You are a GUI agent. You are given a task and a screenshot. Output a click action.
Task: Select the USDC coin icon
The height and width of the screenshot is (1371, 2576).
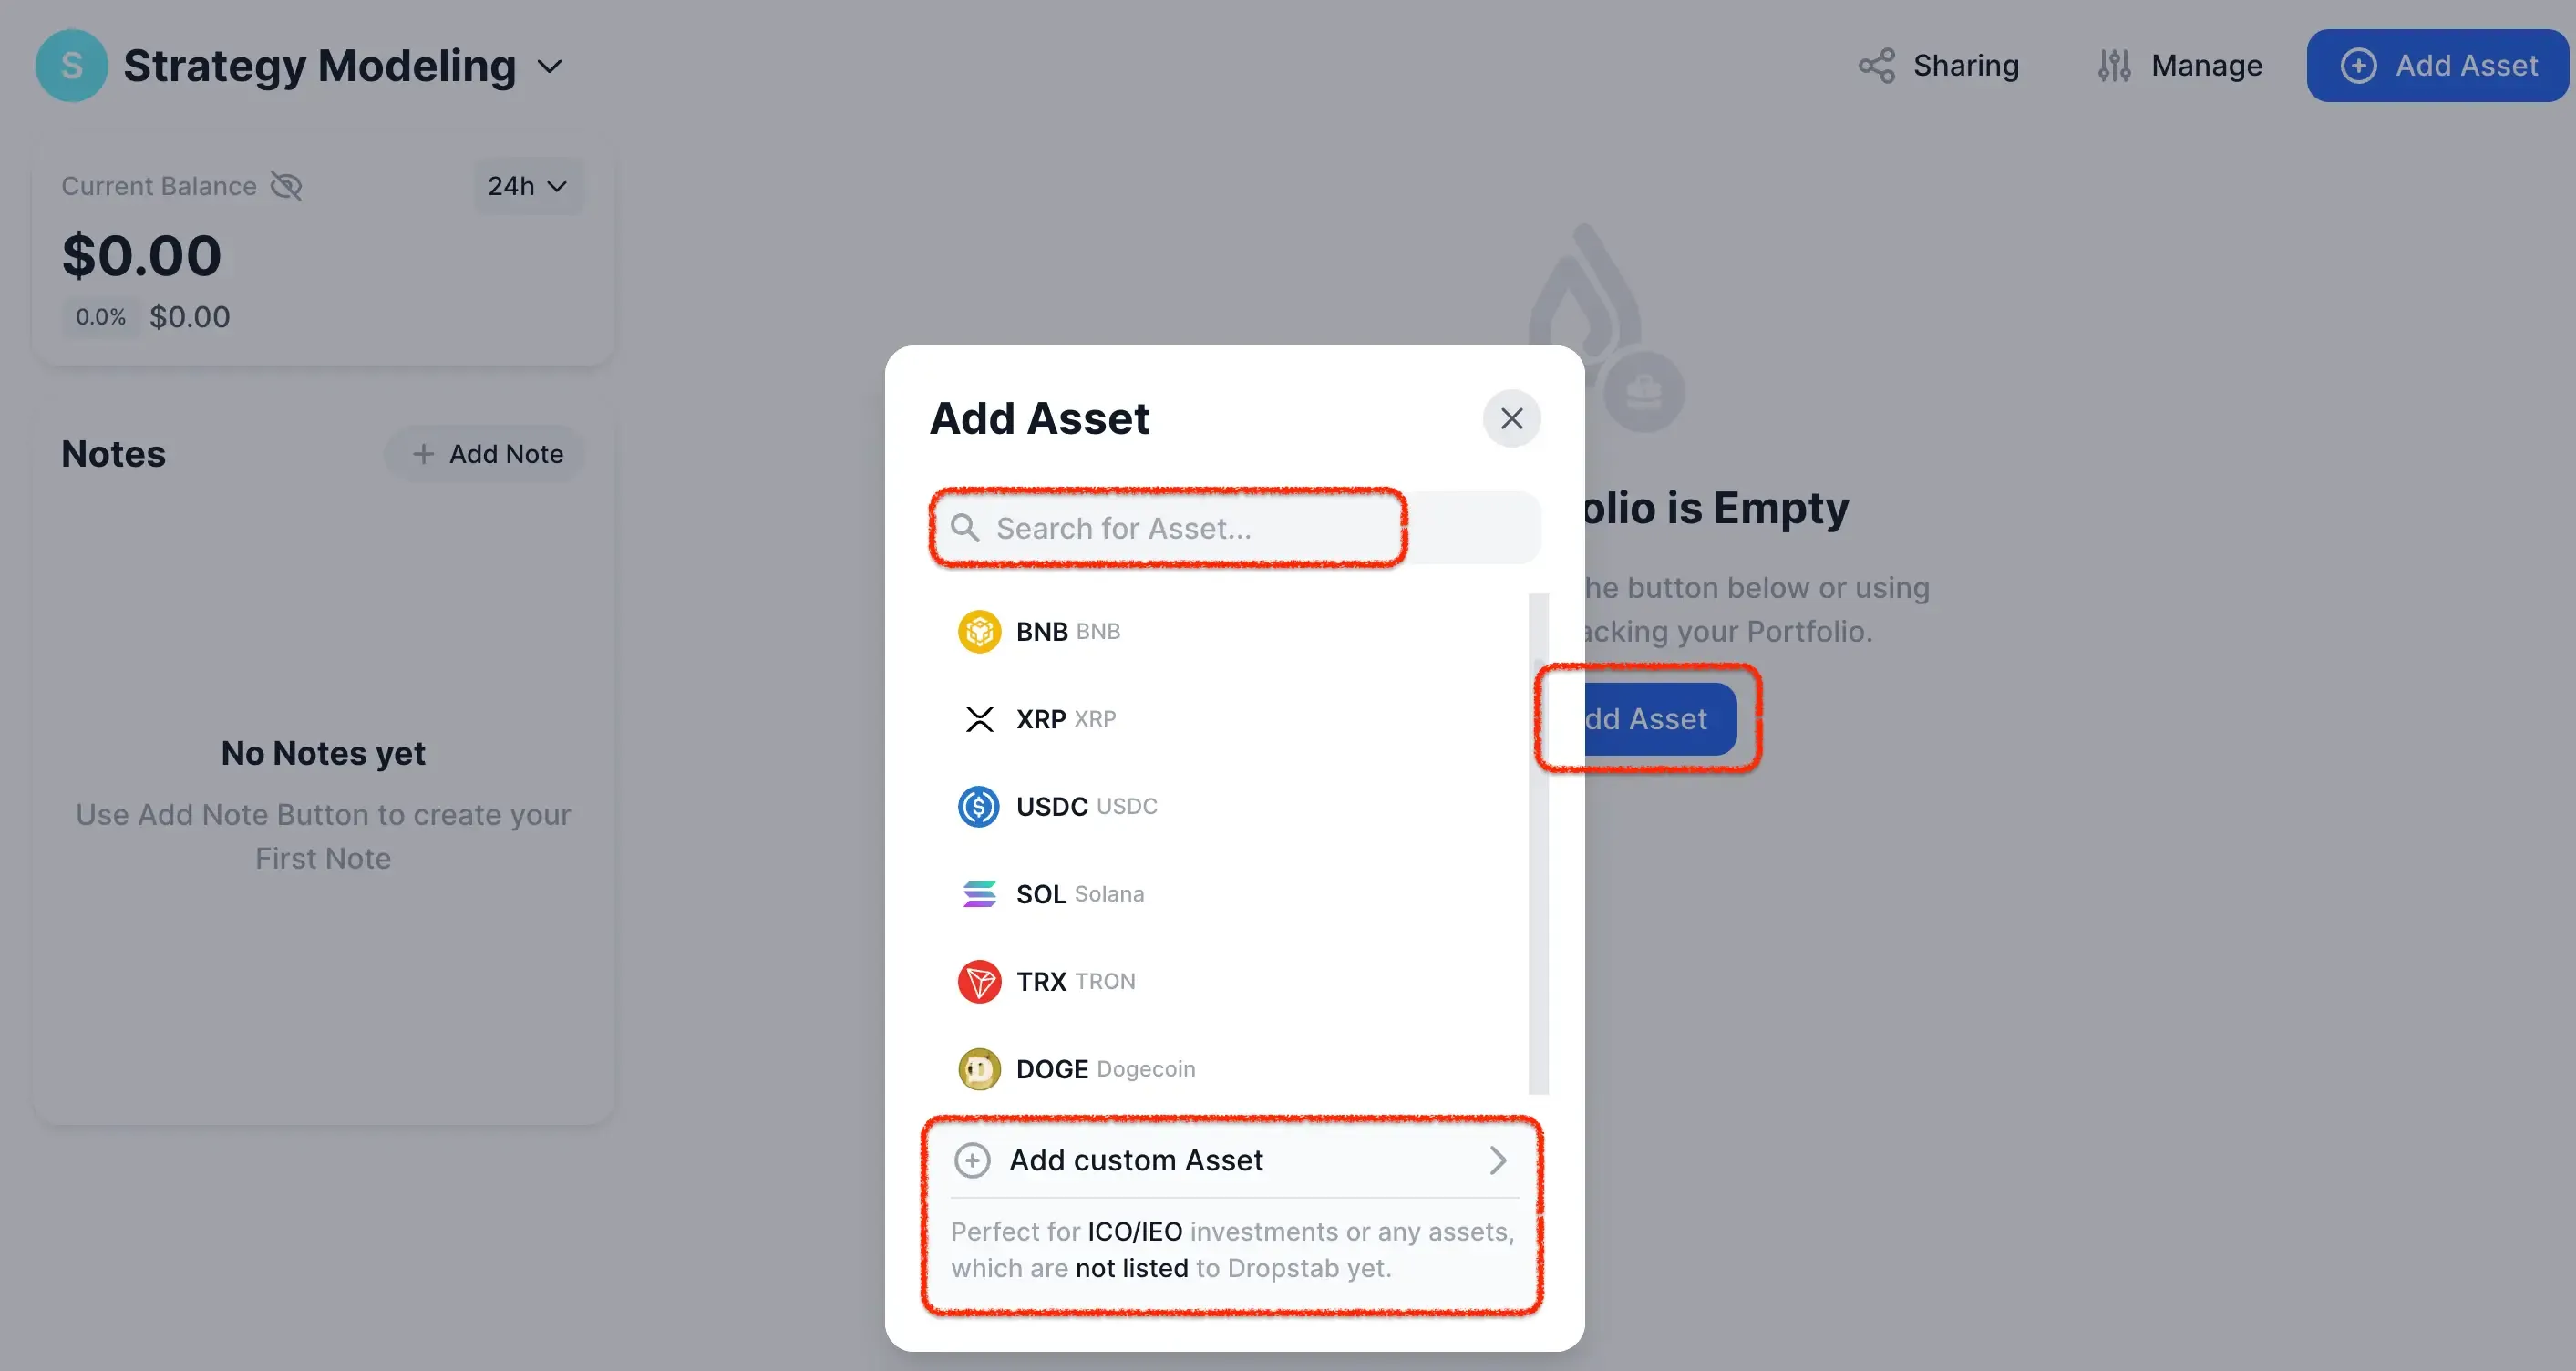pyautogui.click(x=978, y=806)
